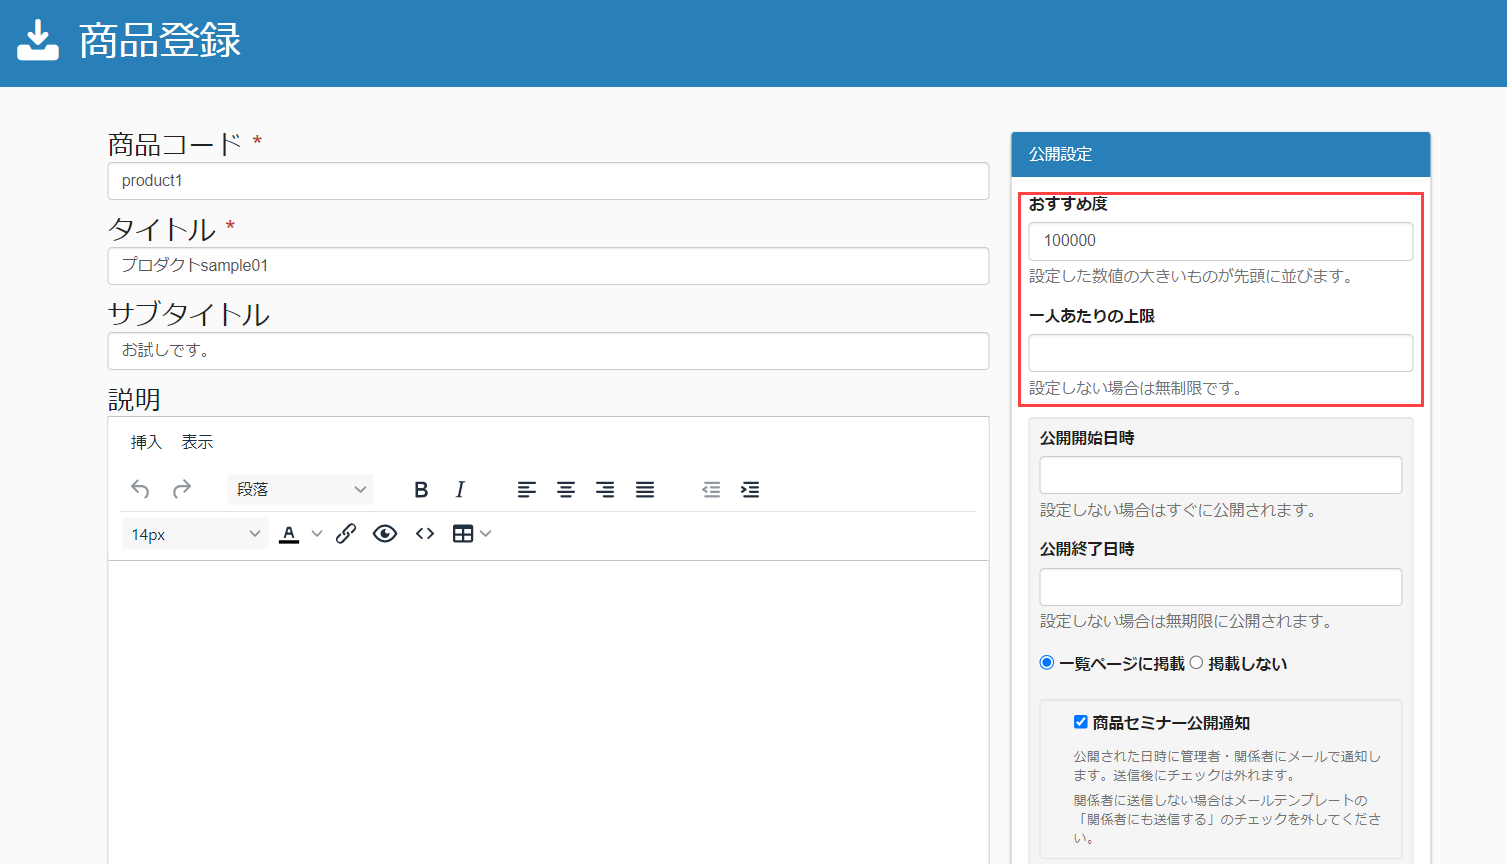The width and height of the screenshot is (1507, 864).
Task: Apply italic formatting in the editor
Action: [x=460, y=489]
